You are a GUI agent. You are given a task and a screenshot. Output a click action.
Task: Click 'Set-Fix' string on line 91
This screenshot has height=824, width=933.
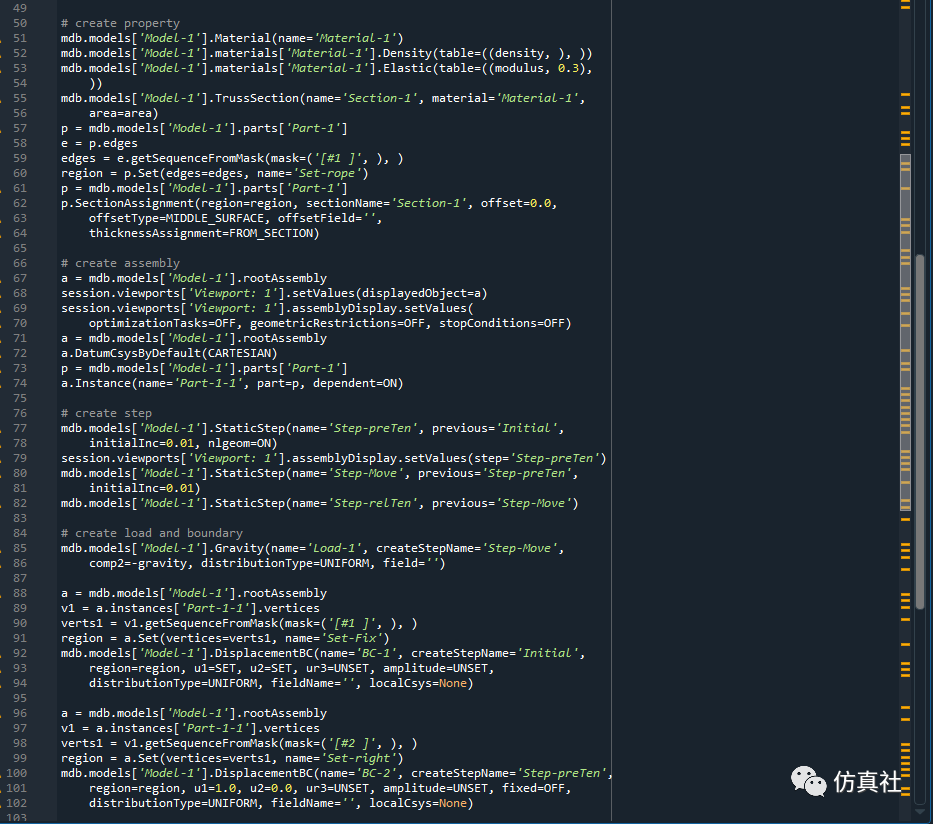(x=351, y=638)
